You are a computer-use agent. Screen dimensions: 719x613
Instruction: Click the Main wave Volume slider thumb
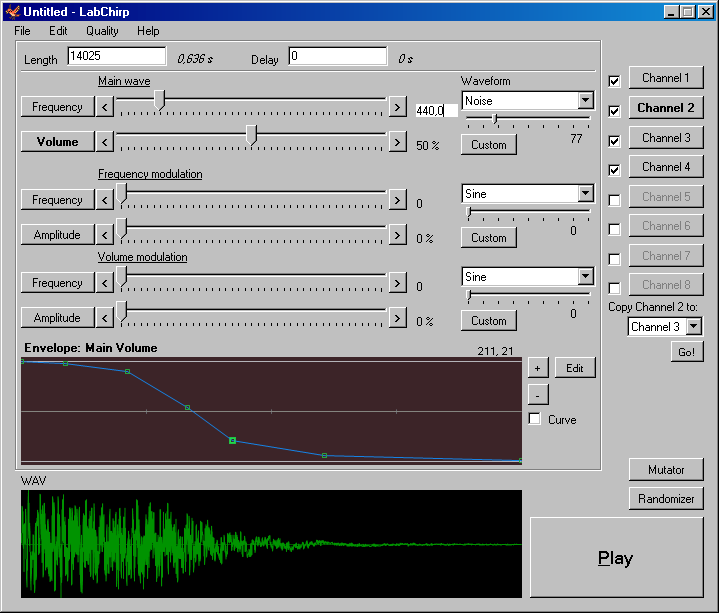251,135
